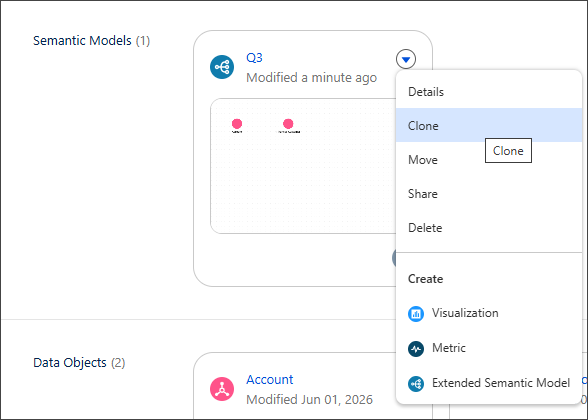The image size is (588, 420).
Task: Click the Semantic Models (1) heading
Action: (x=92, y=40)
